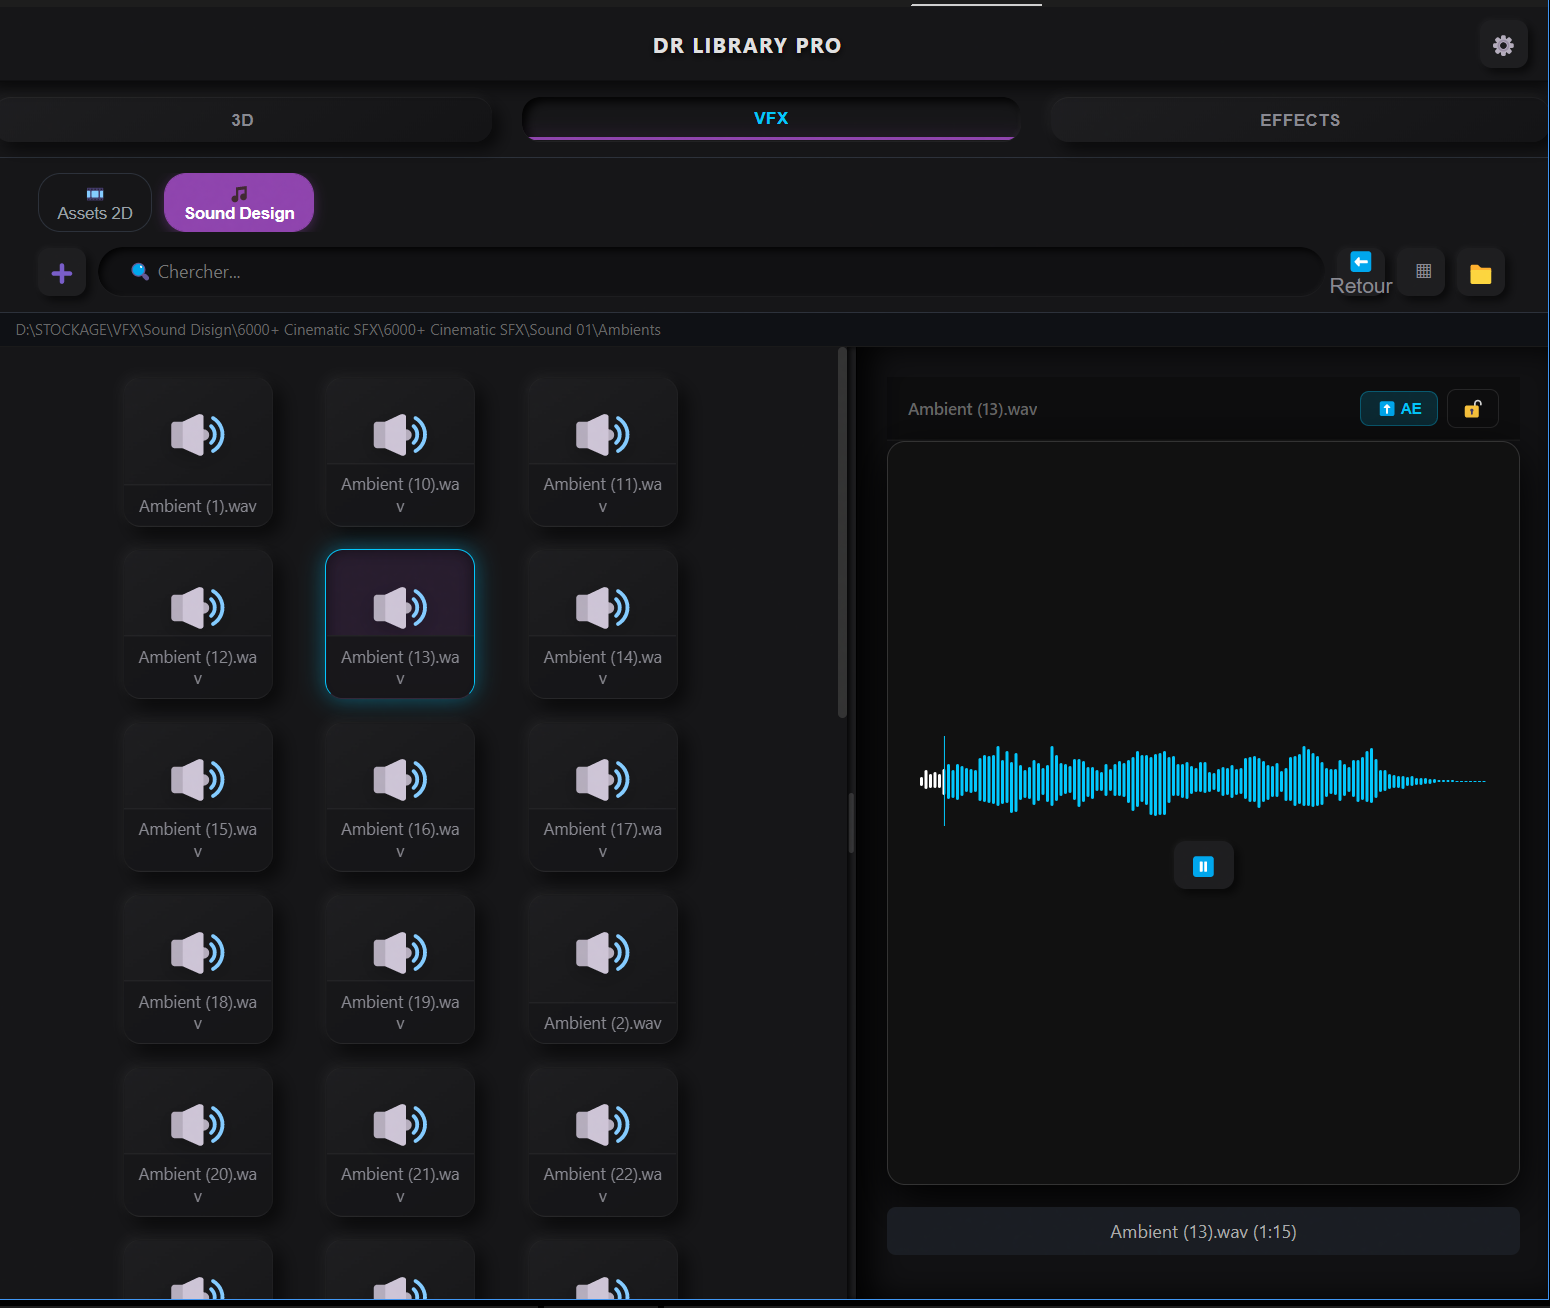Select Ambient (21).wav speaker icon
The height and width of the screenshot is (1308, 1550).
400,1124
